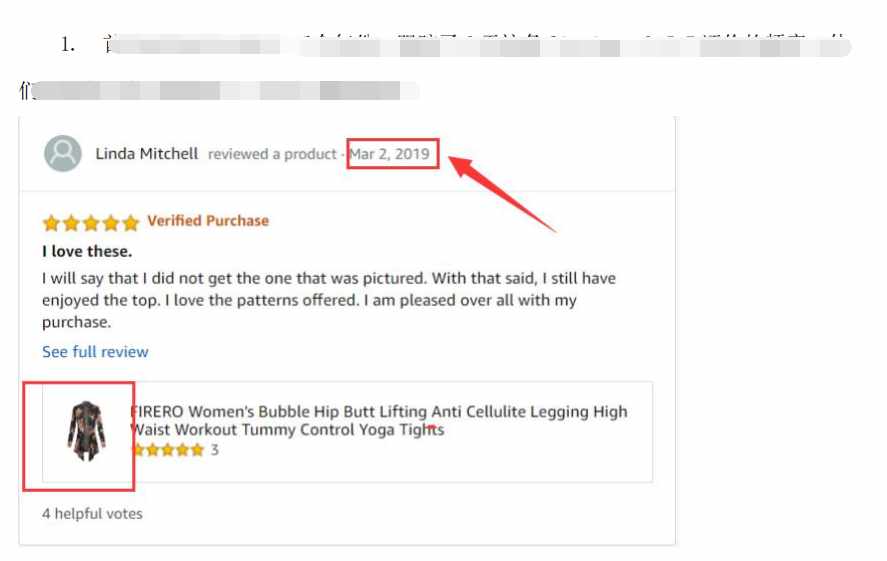This screenshot has height=561, width=887.
Task: Click the five-star review rating
Action: click(x=91, y=223)
